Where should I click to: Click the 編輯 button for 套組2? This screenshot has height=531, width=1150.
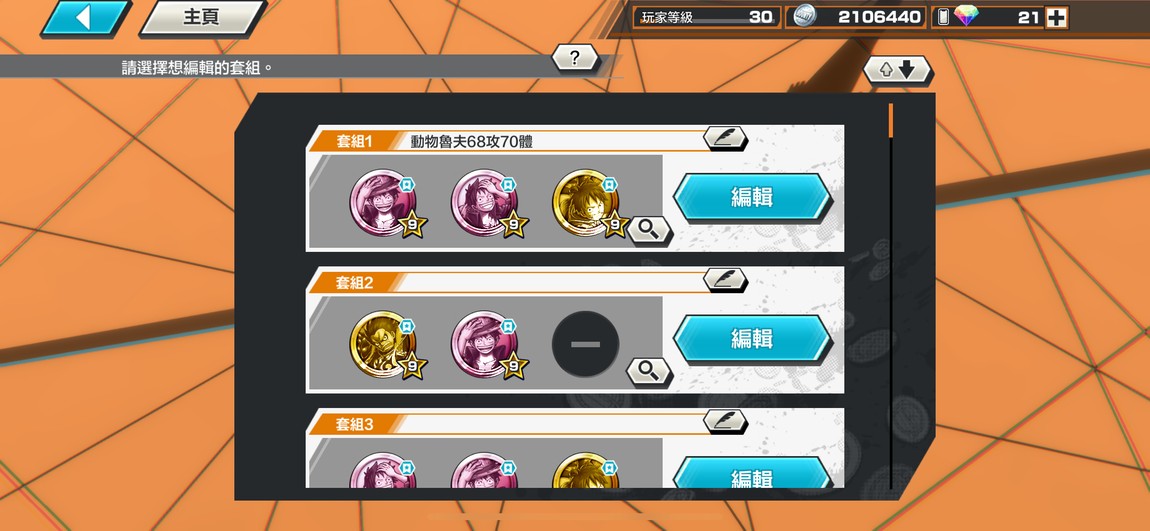pyautogui.click(x=752, y=338)
